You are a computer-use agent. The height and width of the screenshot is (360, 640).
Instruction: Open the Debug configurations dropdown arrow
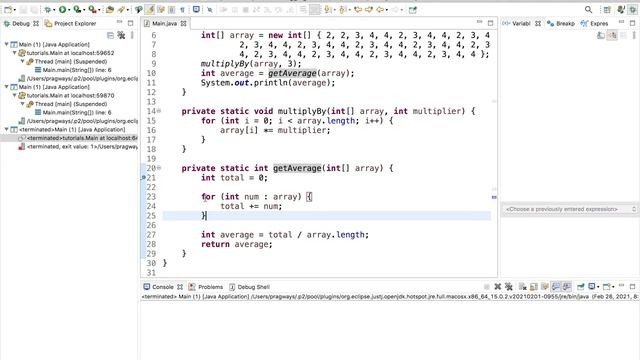[x=54, y=10]
